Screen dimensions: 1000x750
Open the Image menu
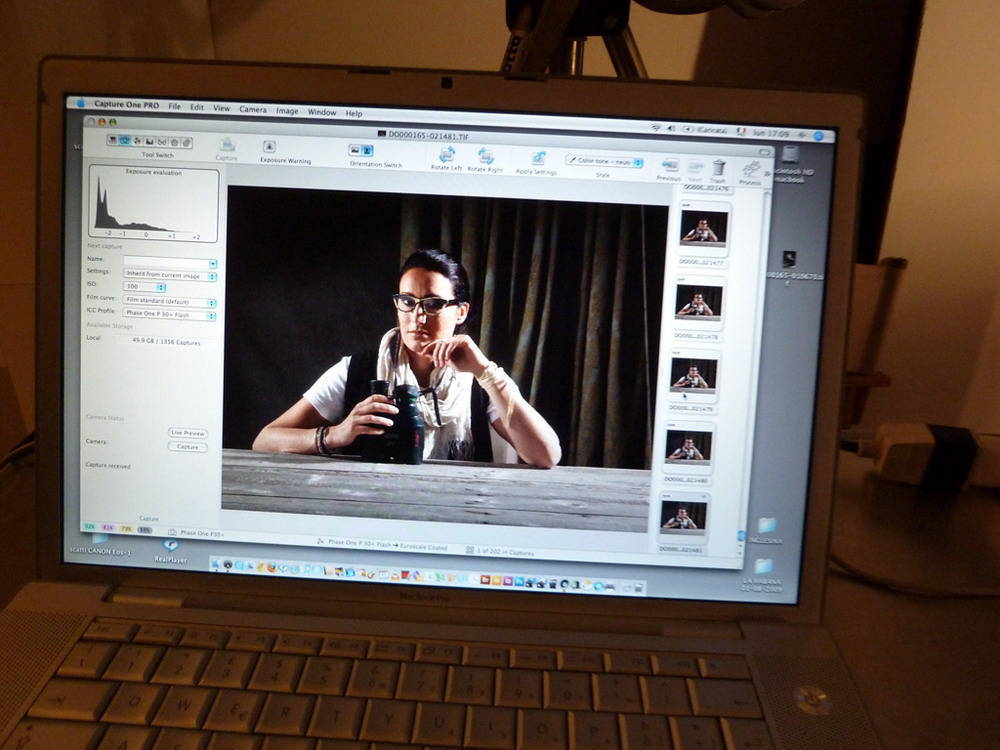[x=287, y=111]
